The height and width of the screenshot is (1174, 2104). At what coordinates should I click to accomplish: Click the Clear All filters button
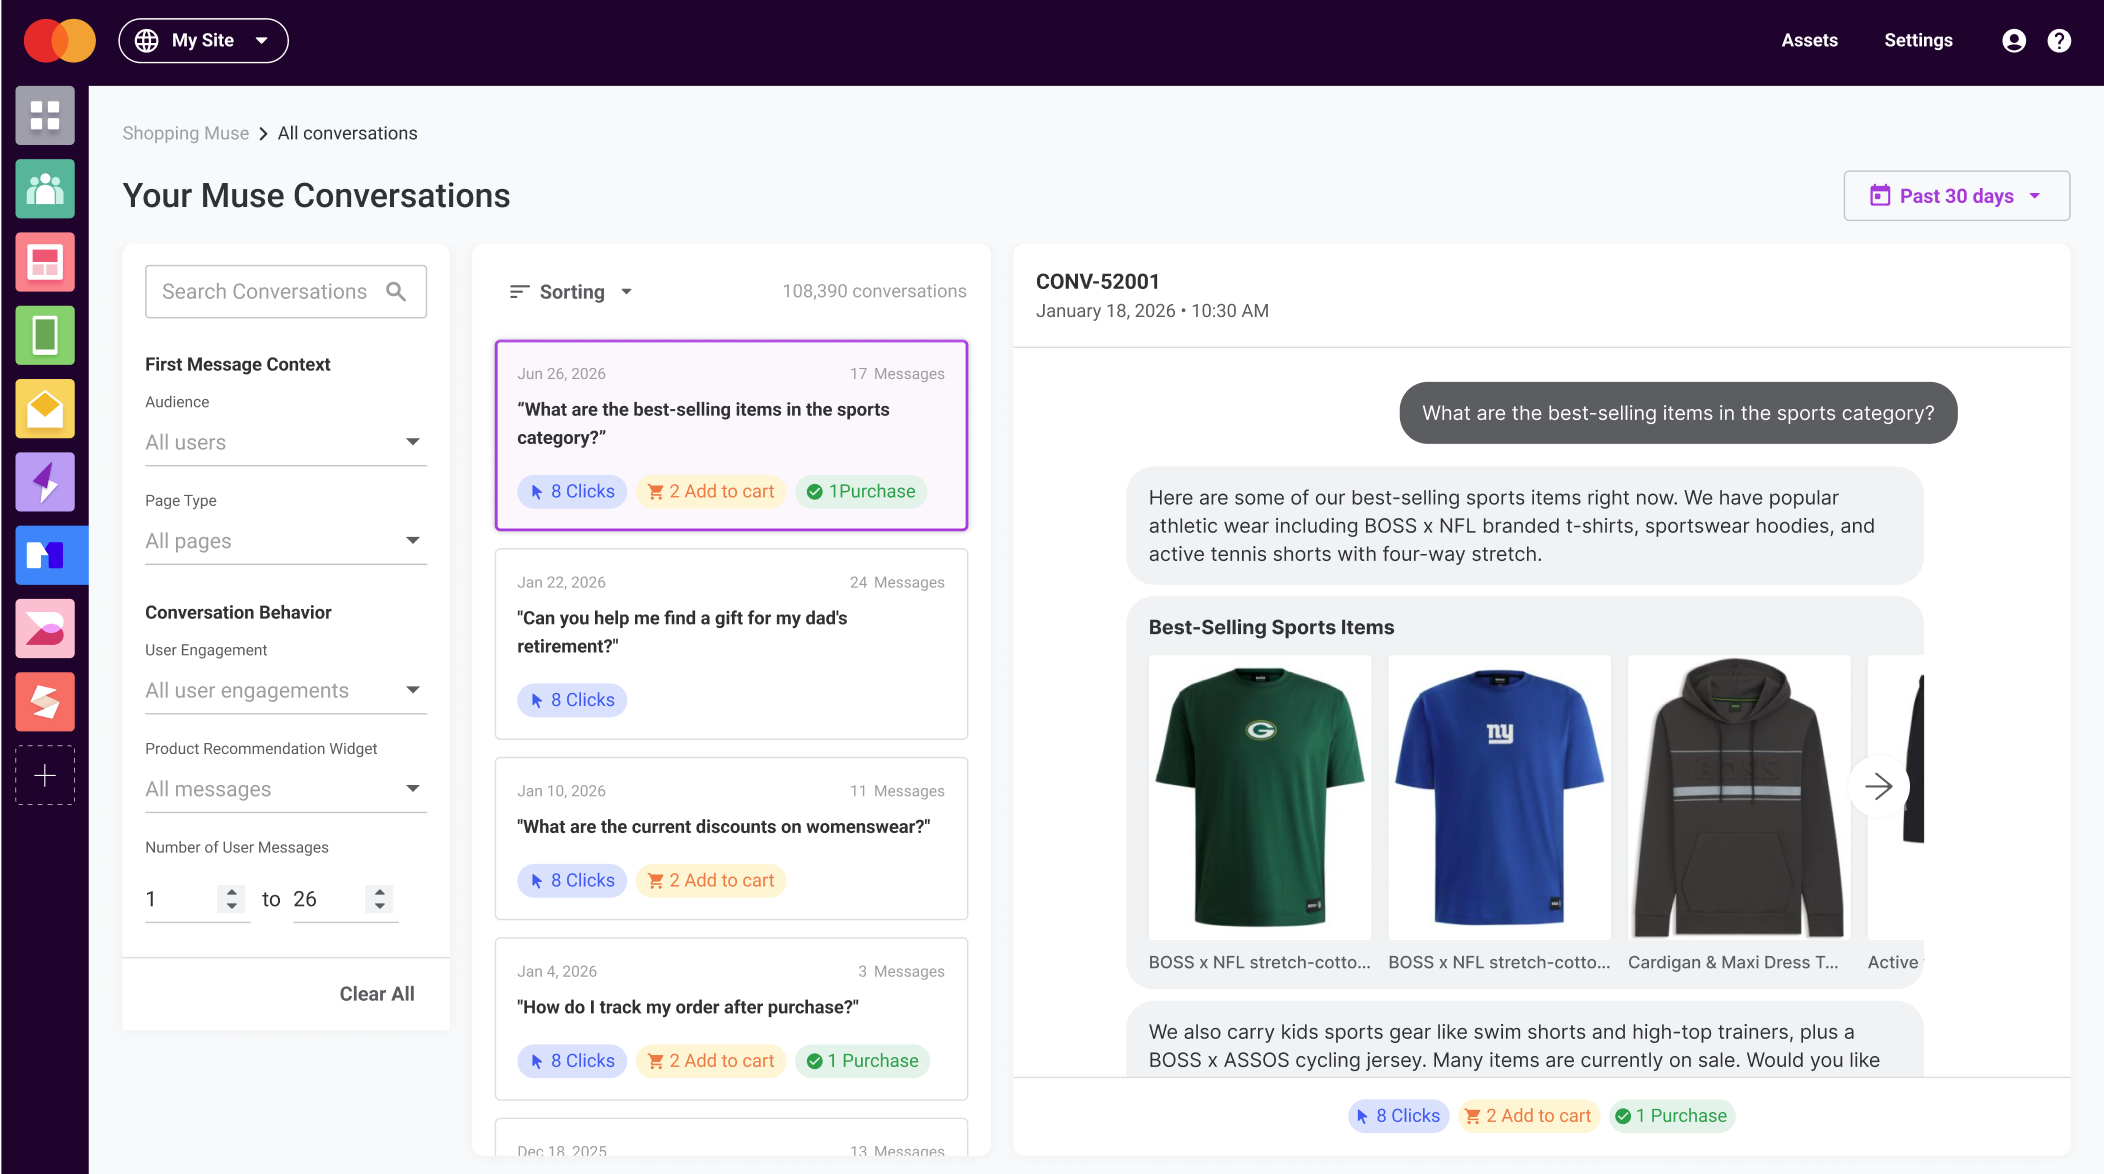tap(377, 994)
